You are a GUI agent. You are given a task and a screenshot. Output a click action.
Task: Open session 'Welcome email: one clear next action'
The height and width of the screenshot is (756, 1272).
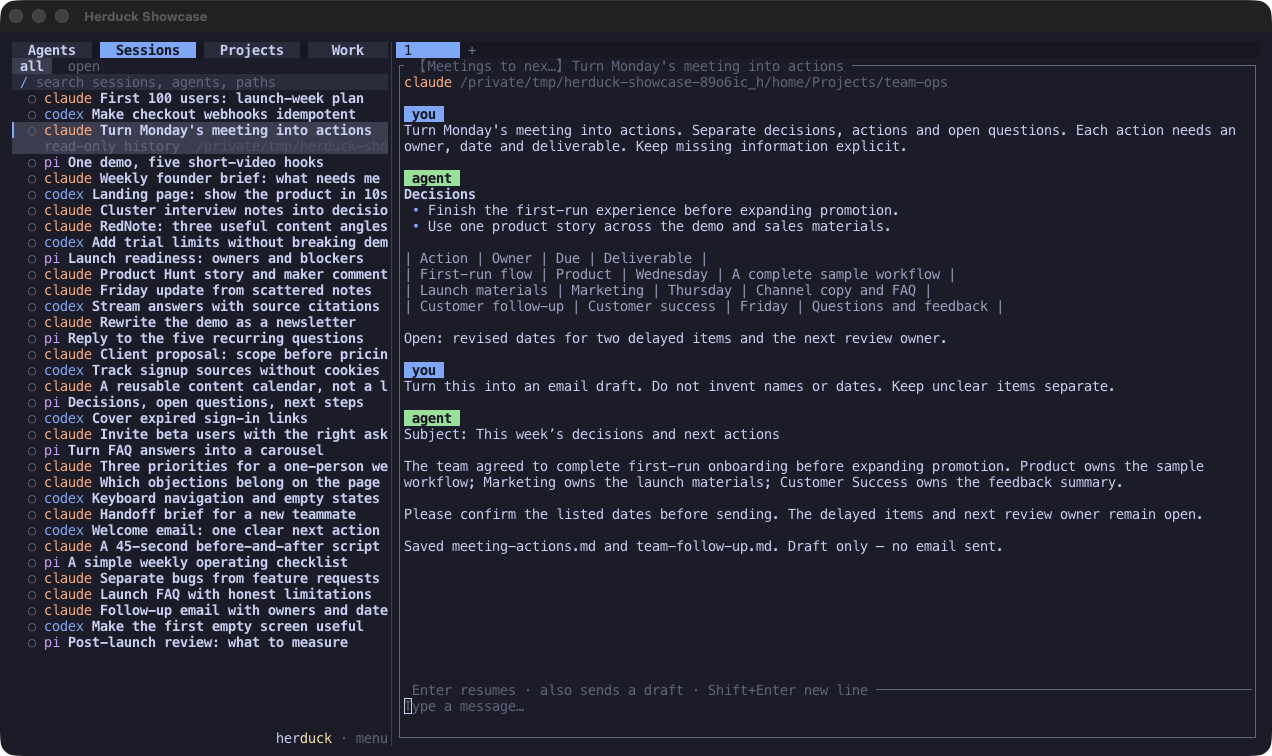(x=200, y=530)
